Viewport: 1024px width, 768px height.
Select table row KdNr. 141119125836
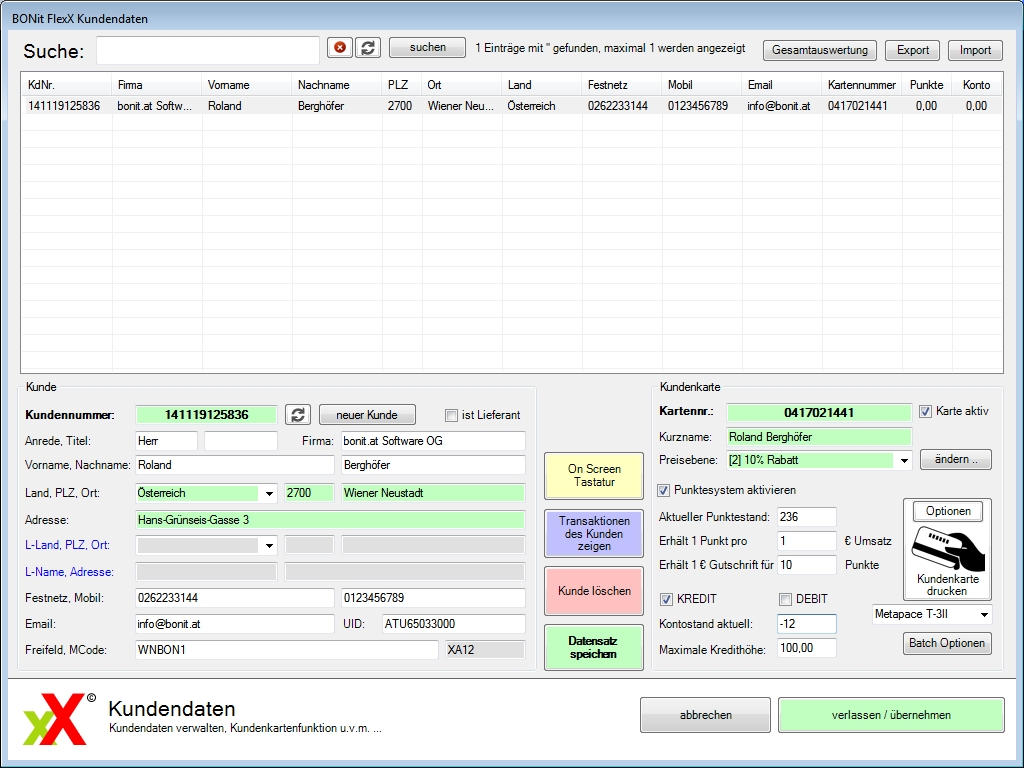click(x=512, y=106)
